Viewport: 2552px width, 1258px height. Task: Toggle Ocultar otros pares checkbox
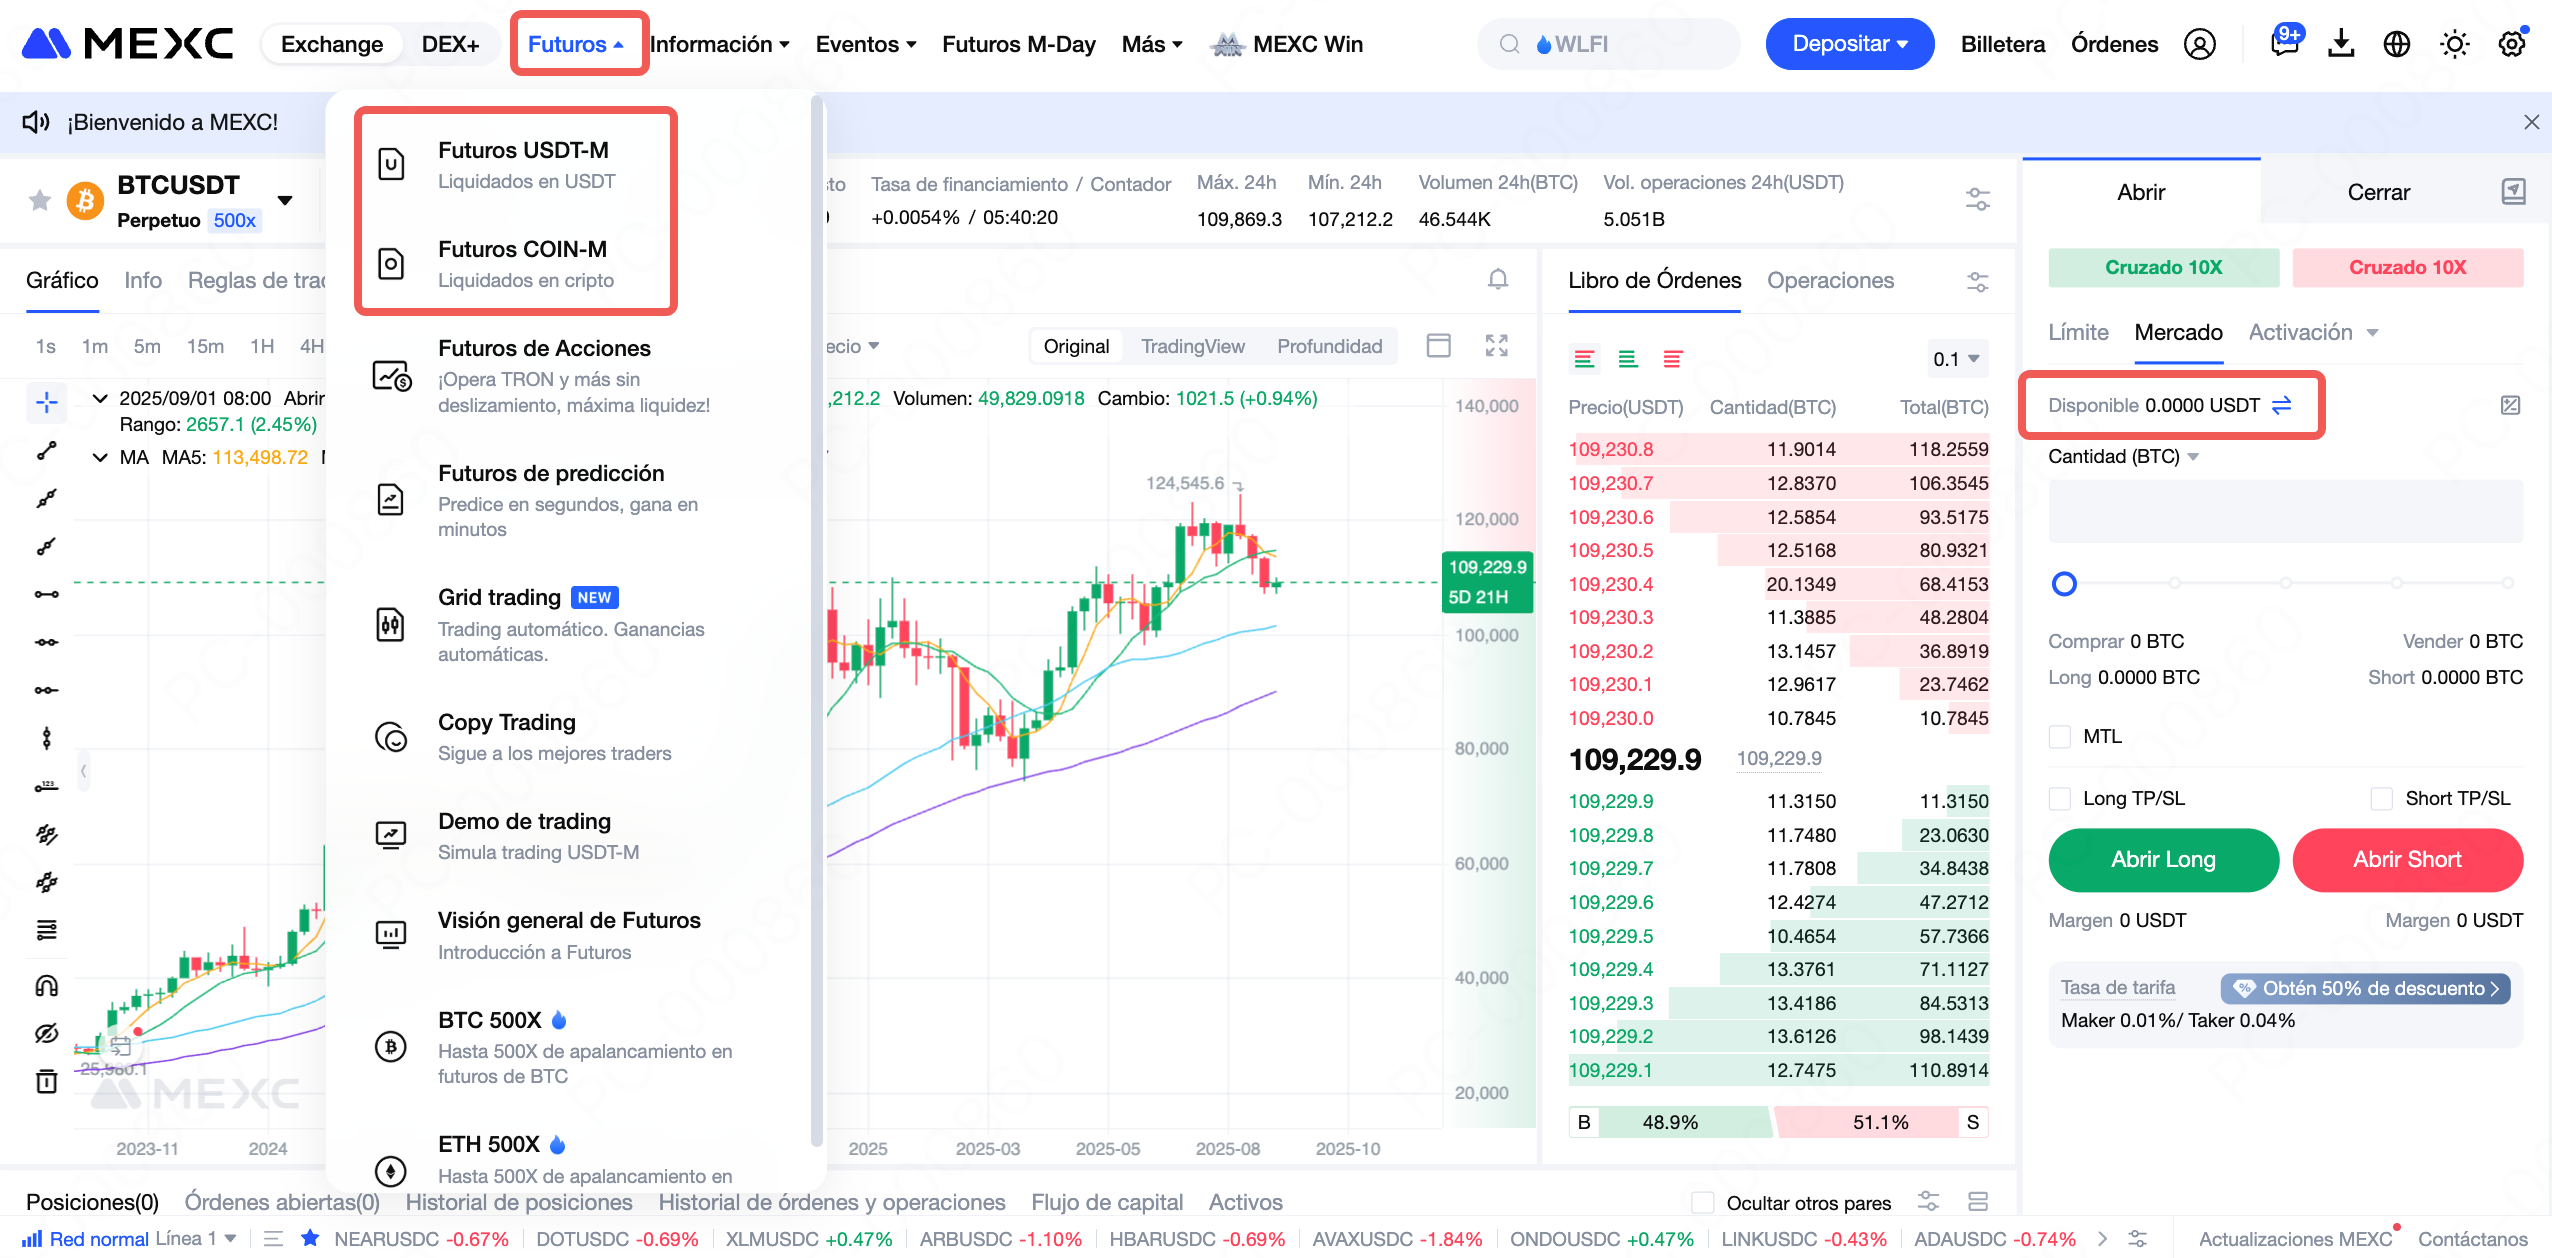tap(1702, 1202)
